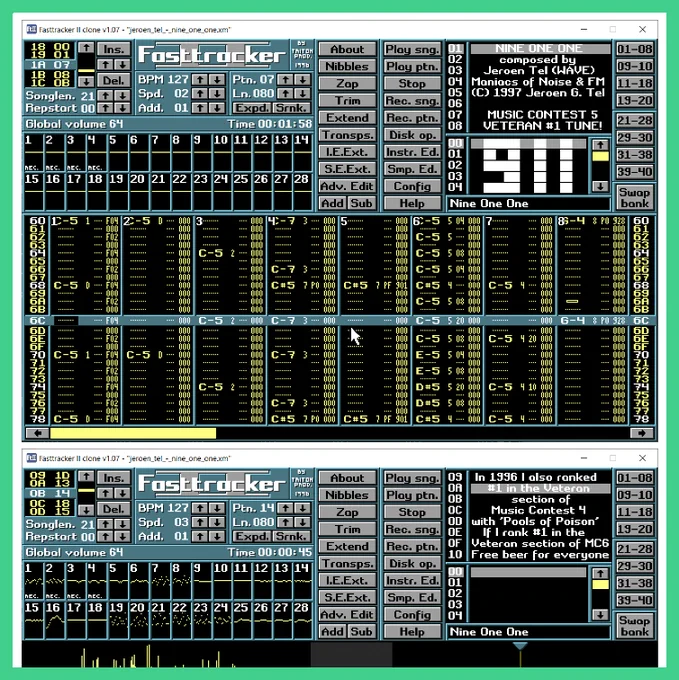Open Transps. in top window
679x680 pixels.
[347, 135]
